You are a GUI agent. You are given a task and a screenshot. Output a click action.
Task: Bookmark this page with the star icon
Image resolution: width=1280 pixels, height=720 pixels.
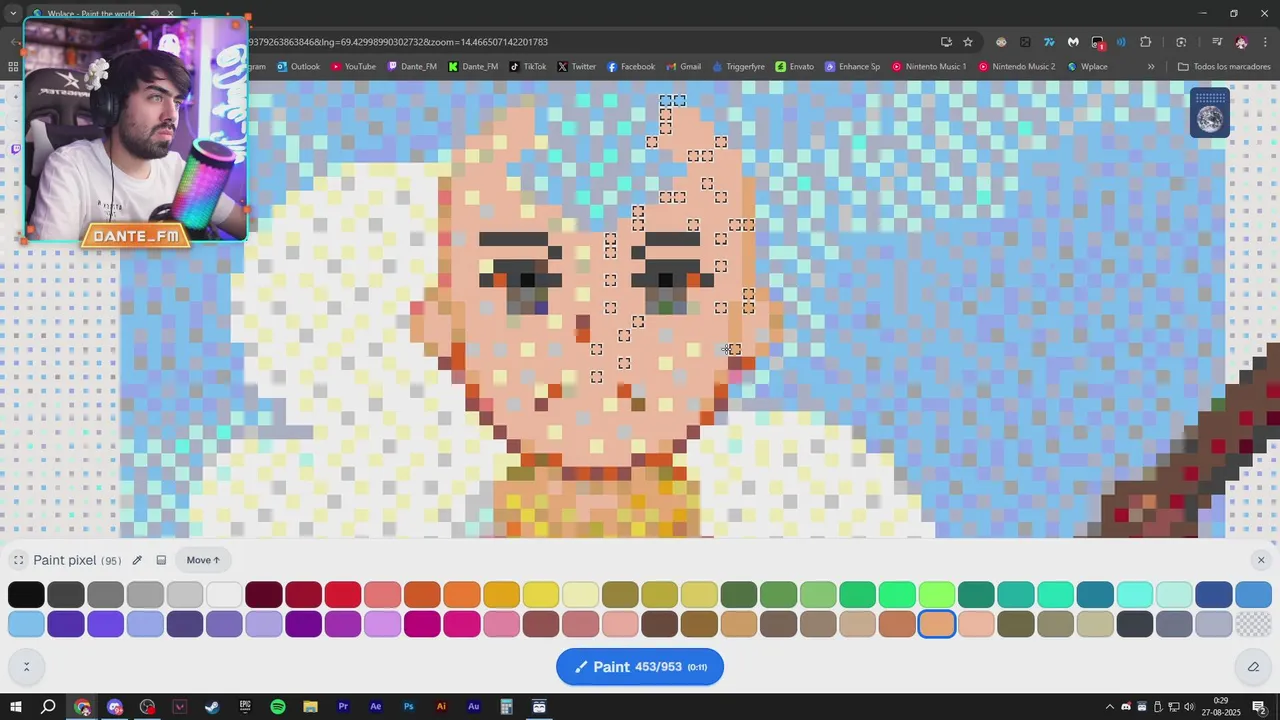pyautogui.click(x=968, y=42)
